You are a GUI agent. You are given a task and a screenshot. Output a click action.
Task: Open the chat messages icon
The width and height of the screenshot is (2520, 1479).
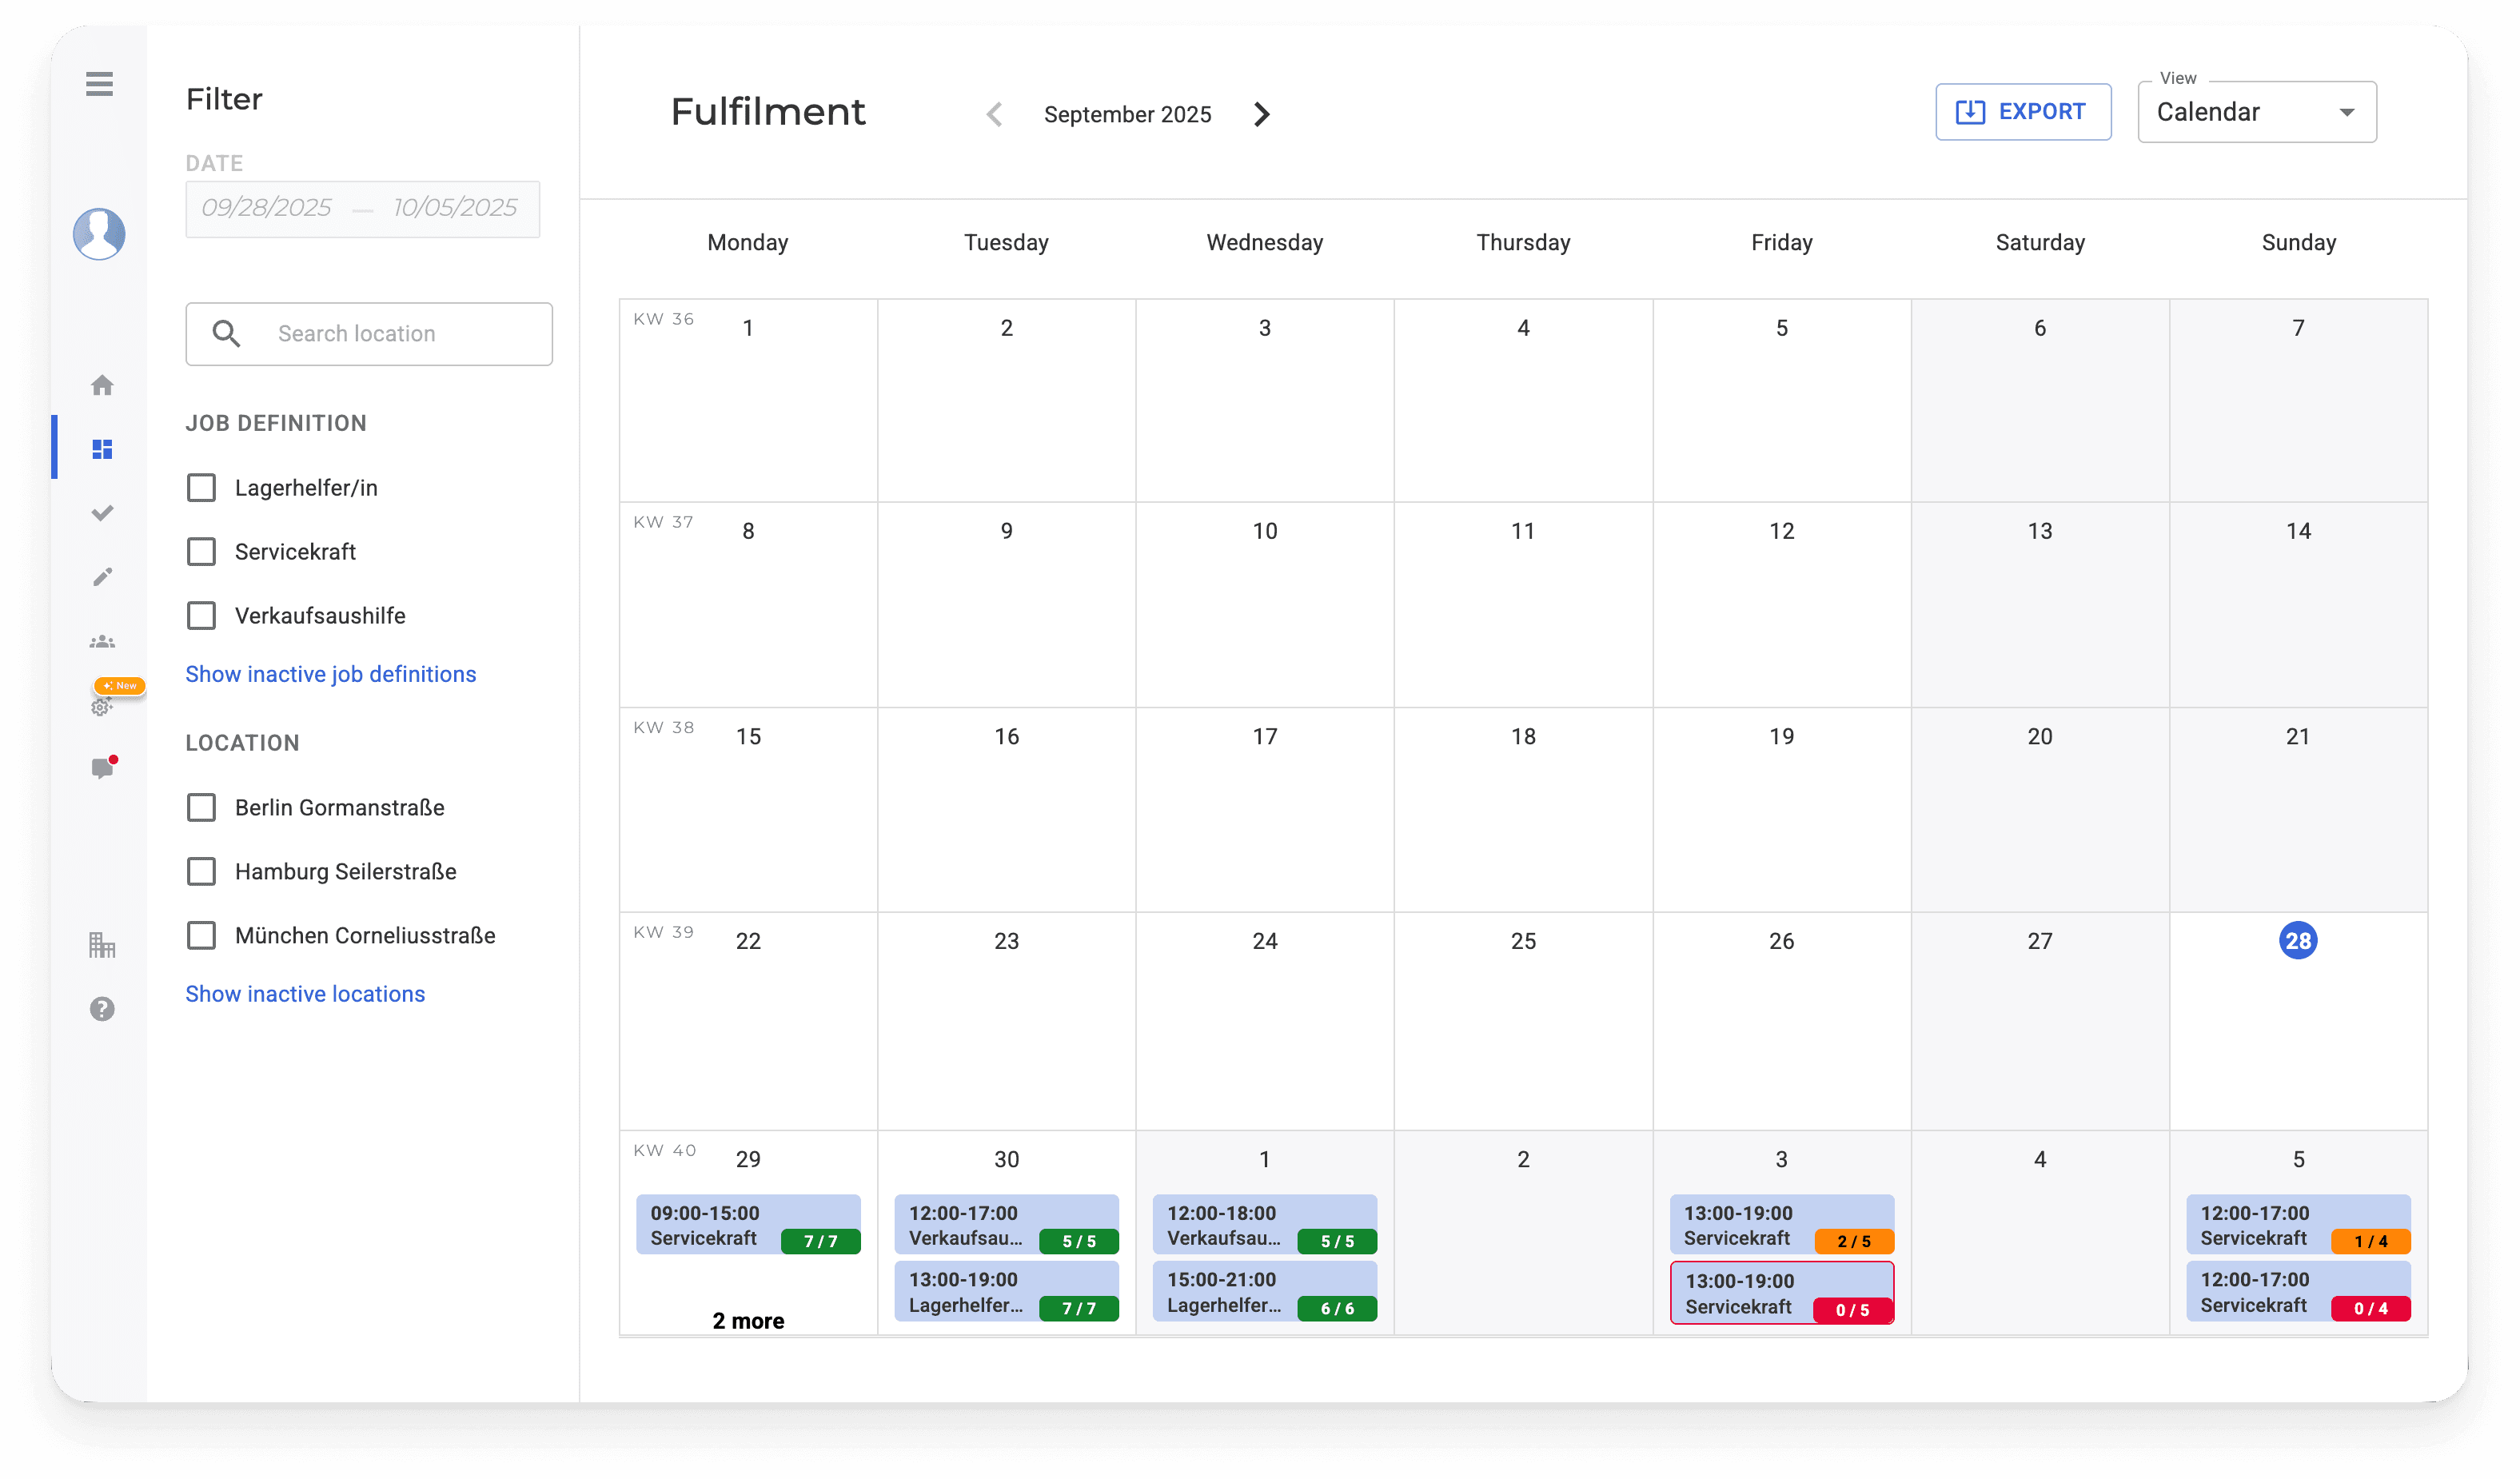pos(102,768)
